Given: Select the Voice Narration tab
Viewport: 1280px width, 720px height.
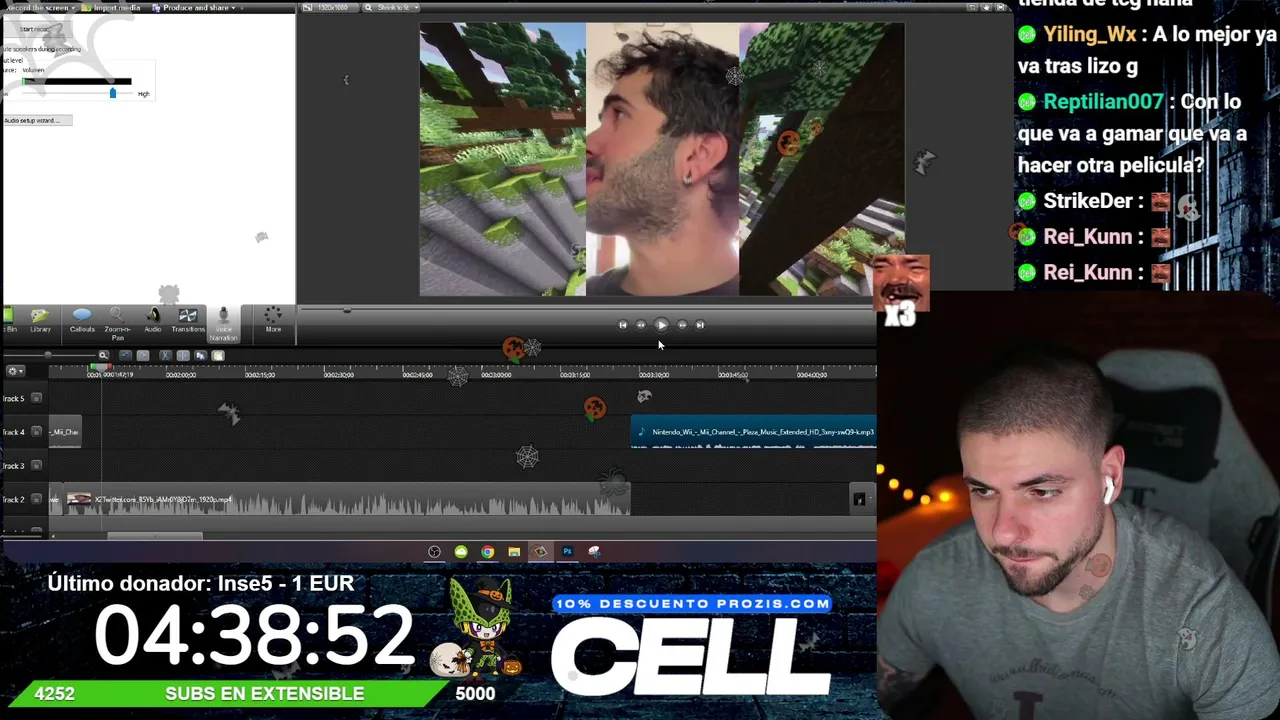Looking at the screenshot, I should click(x=223, y=324).
